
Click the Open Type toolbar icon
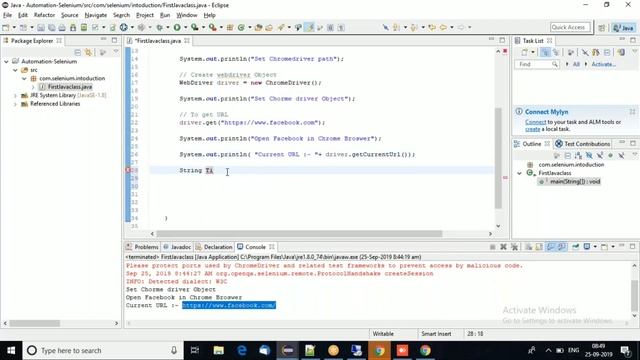258,27
